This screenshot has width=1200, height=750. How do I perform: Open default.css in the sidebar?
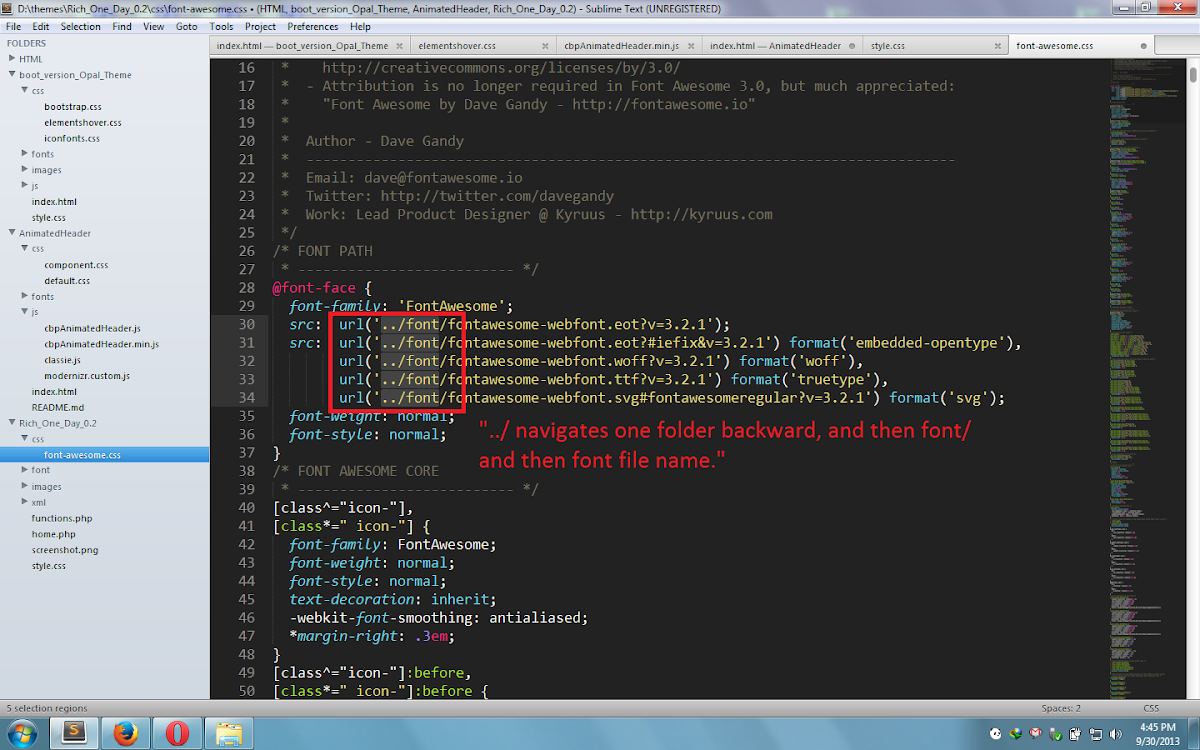click(x=67, y=281)
